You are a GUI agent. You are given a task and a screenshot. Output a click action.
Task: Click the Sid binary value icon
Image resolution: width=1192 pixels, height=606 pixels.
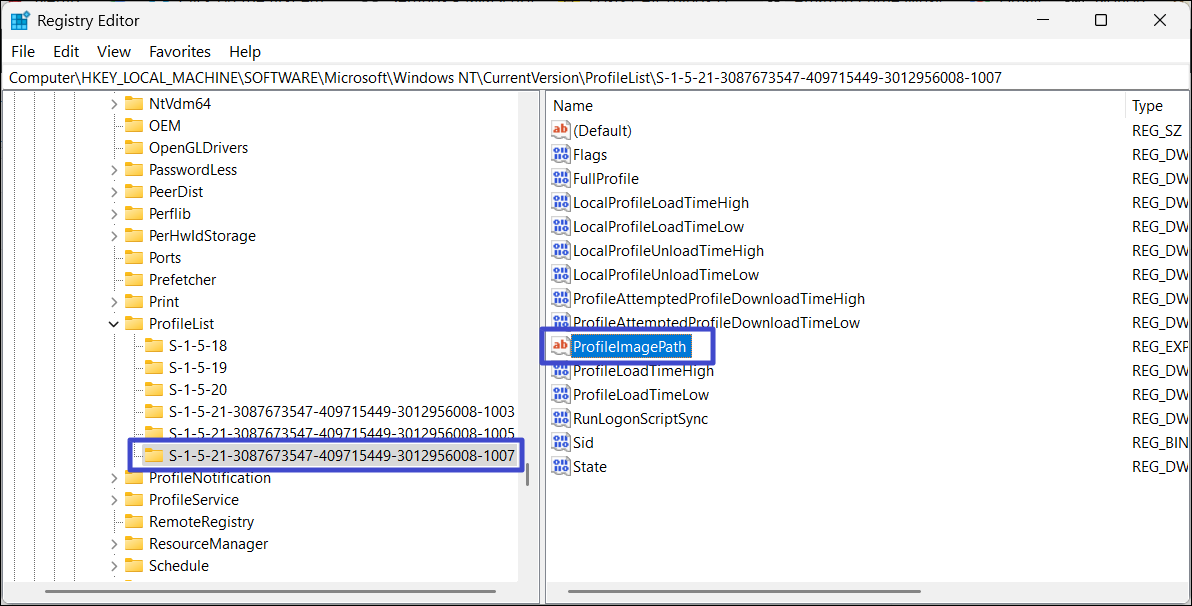click(x=561, y=443)
